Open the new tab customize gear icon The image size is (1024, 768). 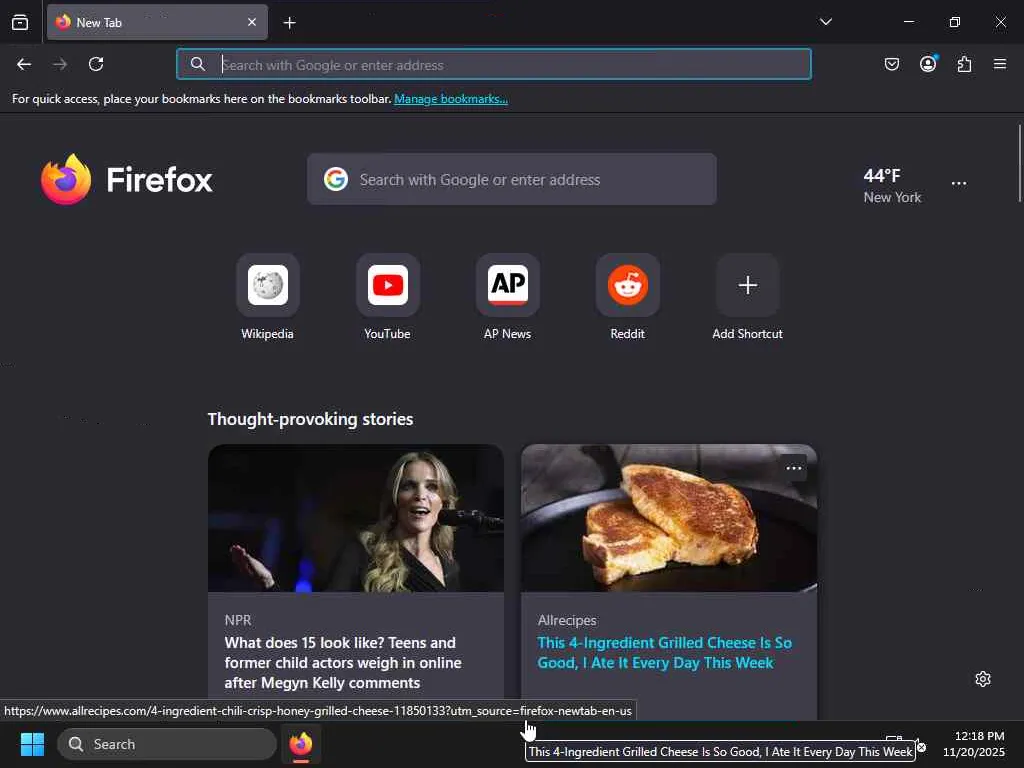983,679
